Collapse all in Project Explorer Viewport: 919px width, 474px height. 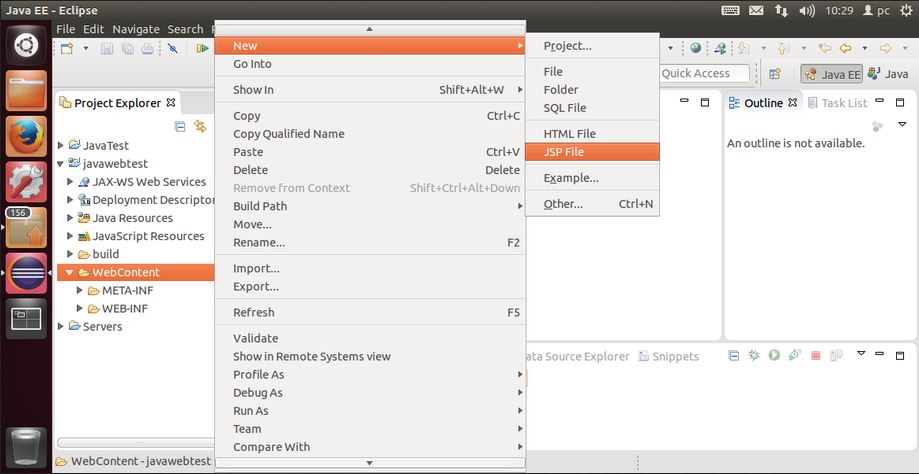point(181,126)
